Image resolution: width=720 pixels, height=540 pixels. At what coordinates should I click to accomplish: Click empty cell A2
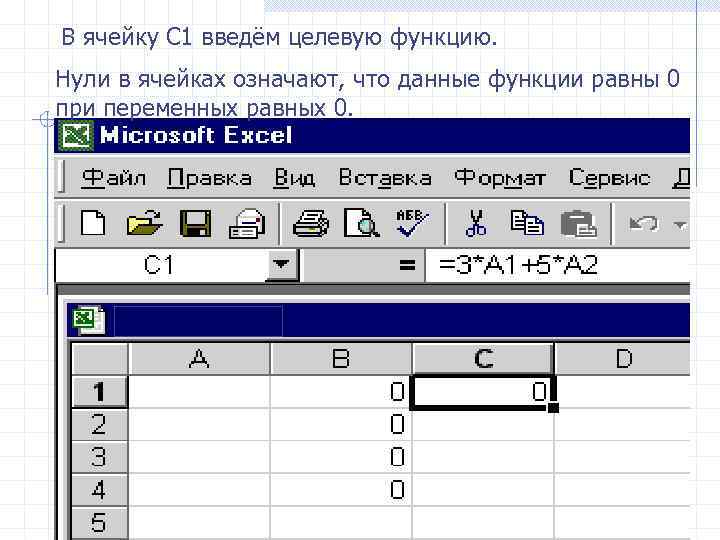pos(199,424)
